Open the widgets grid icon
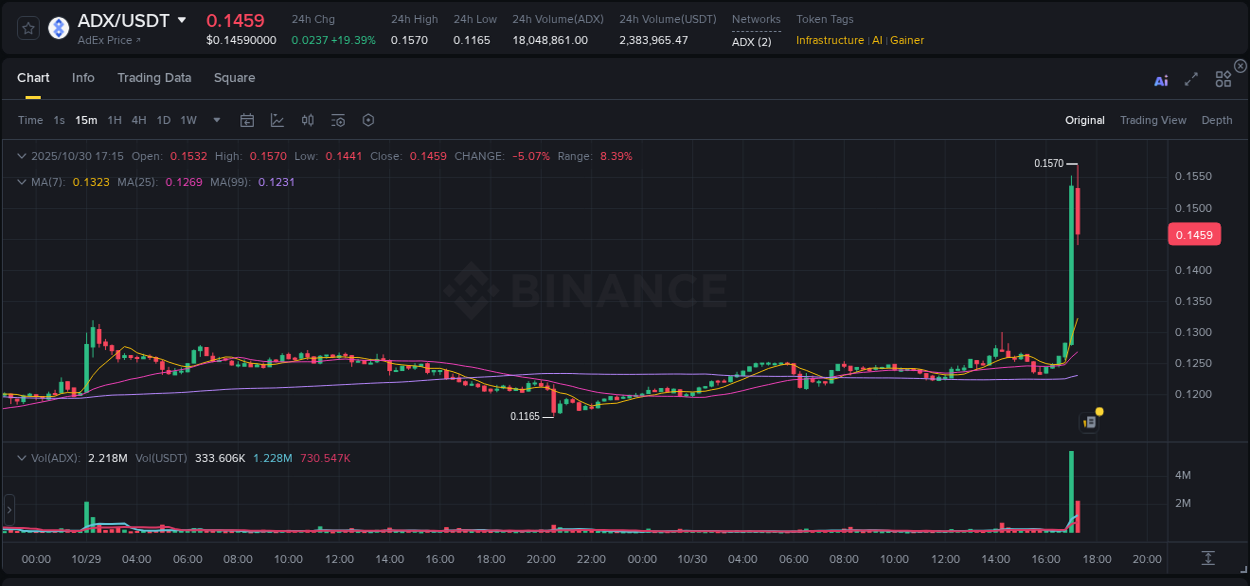This screenshot has width=1250, height=586. click(1223, 79)
